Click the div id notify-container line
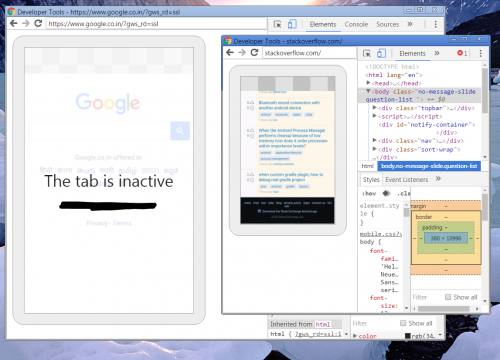This screenshot has height=360, width=500. (x=427, y=125)
